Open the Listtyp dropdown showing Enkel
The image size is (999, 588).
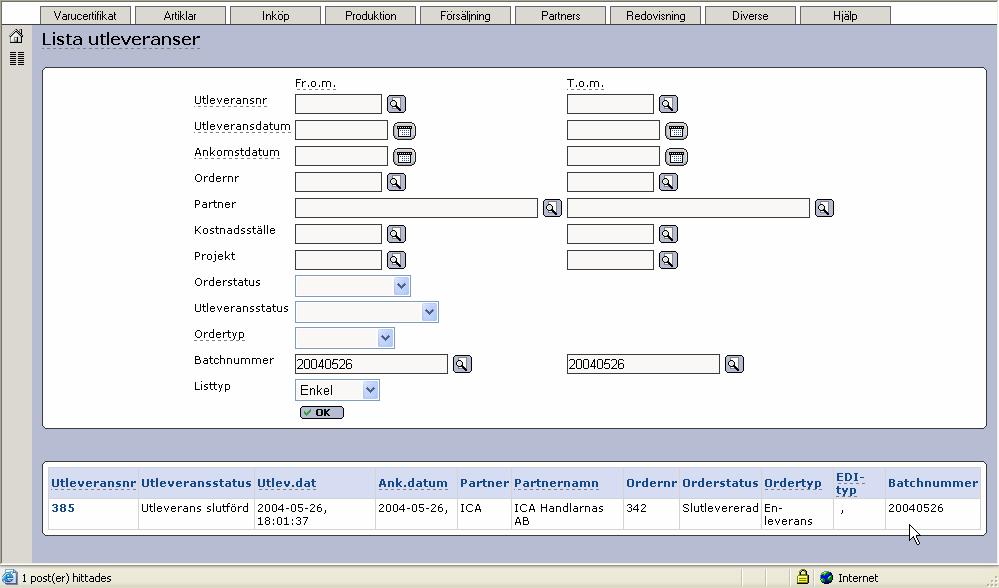337,390
